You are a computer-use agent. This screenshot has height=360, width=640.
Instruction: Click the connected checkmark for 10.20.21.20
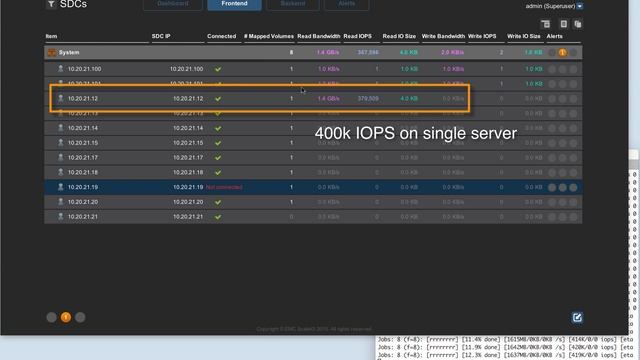point(218,202)
